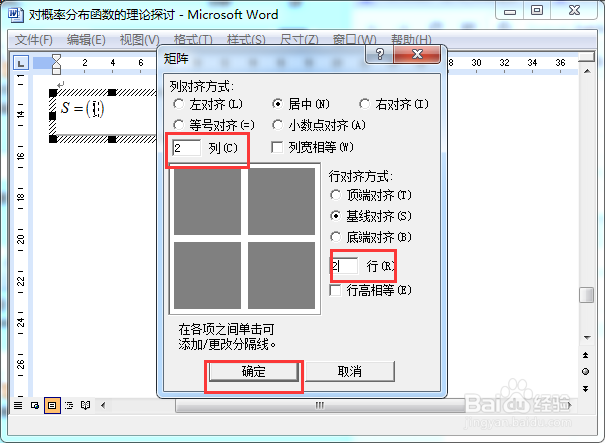
Task: Switch to normal view icon at bottom left
Action: 18,405
